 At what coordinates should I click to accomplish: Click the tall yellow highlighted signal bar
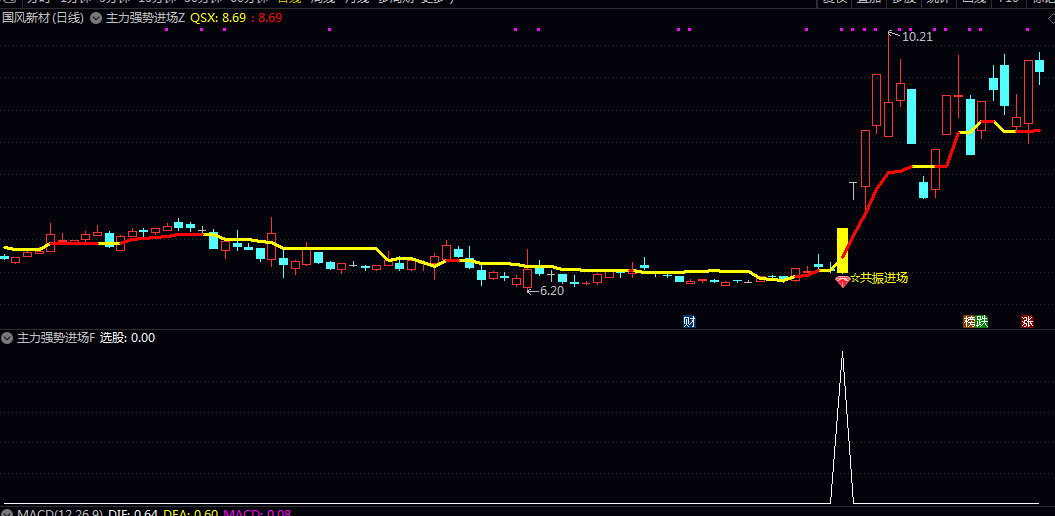842,250
